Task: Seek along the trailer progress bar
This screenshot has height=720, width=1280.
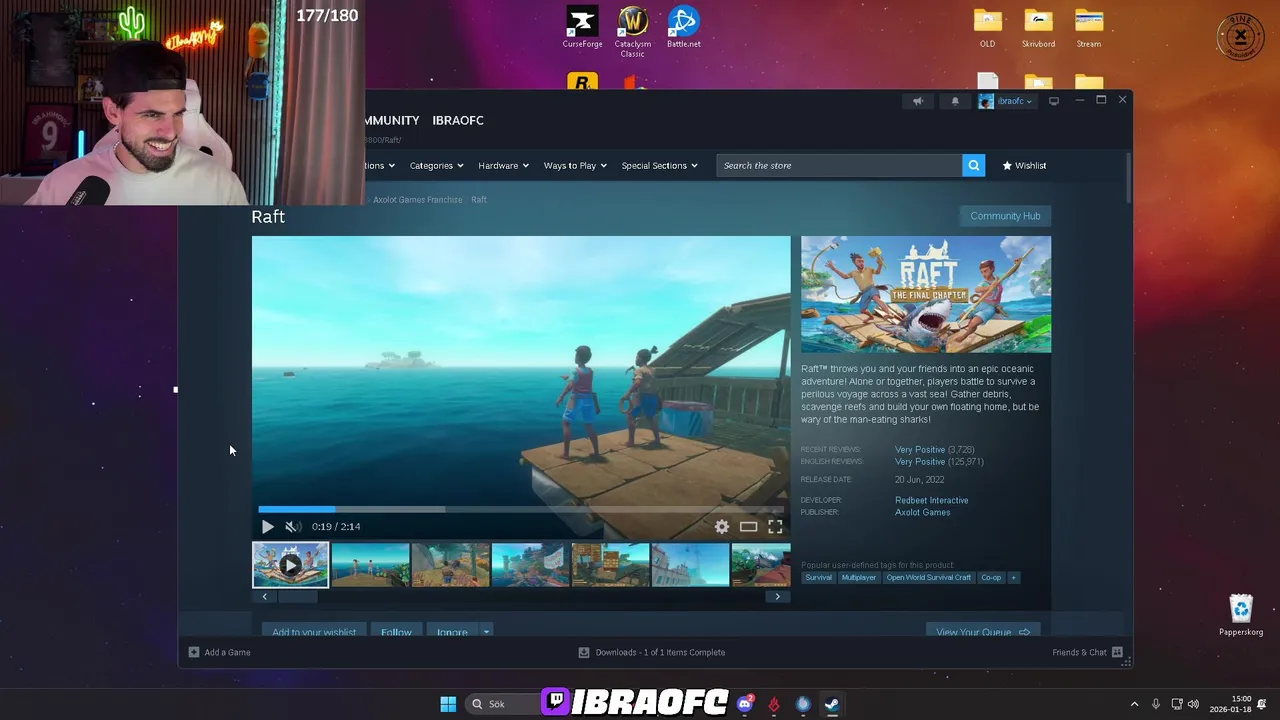Action: 521,509
